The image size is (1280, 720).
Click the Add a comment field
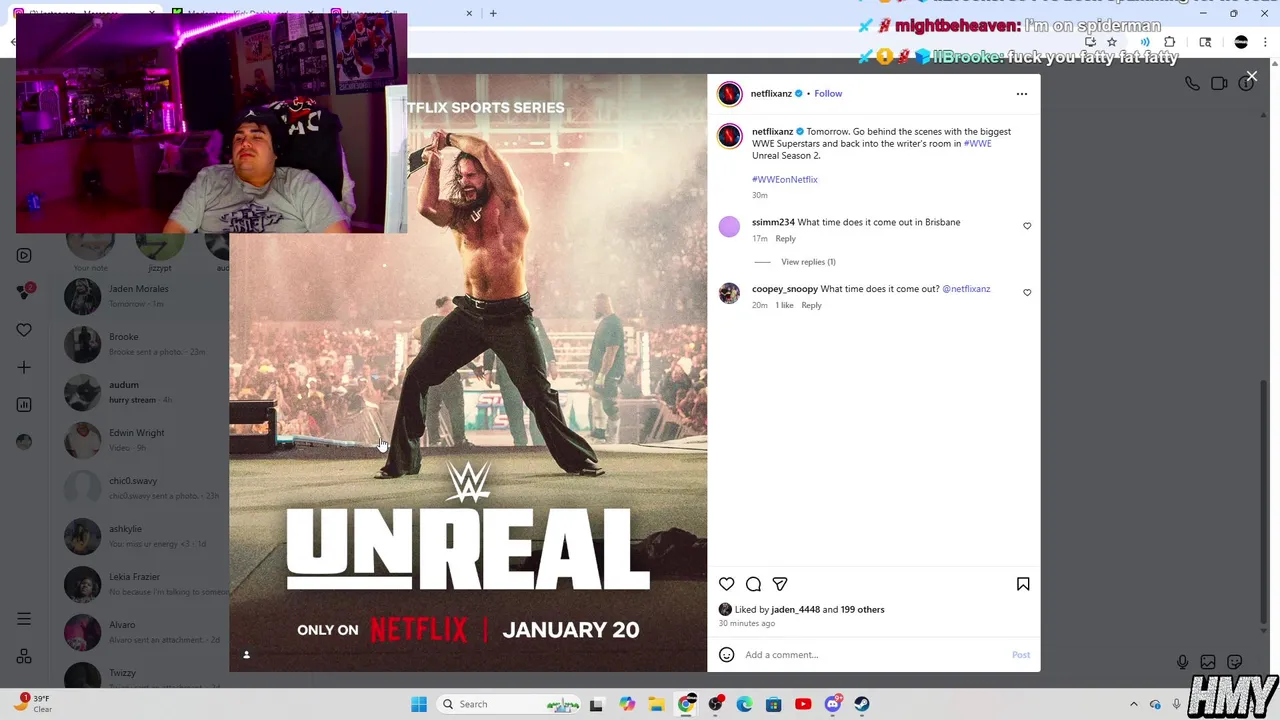[875, 655]
